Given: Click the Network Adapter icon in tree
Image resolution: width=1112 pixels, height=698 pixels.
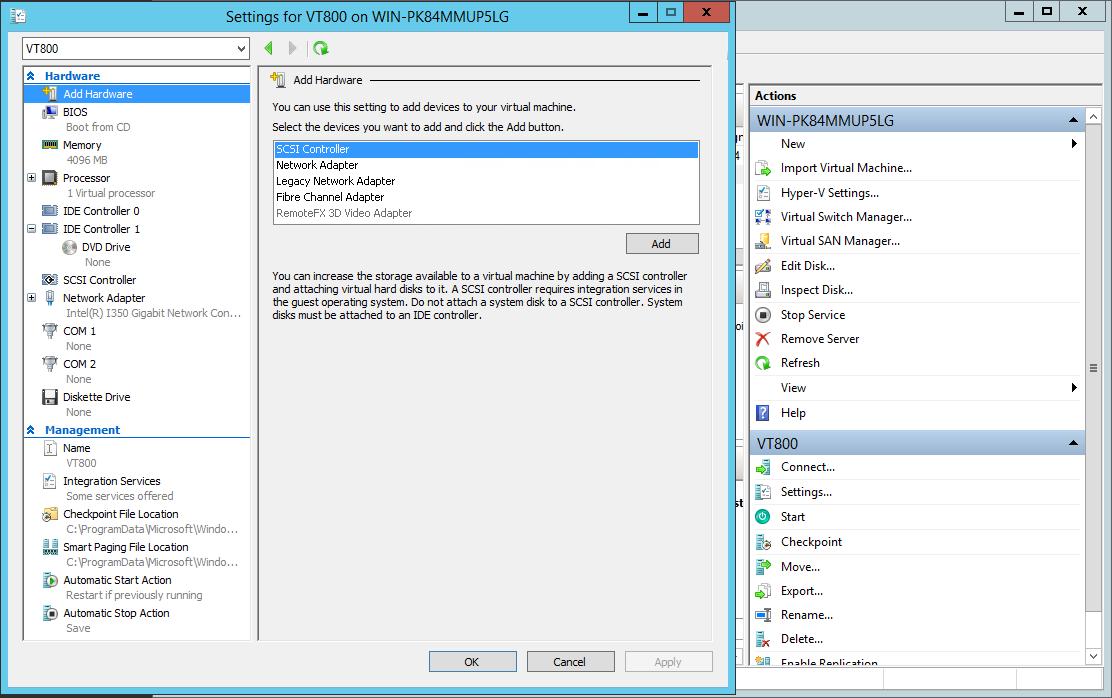Looking at the screenshot, I should pyautogui.click(x=50, y=298).
